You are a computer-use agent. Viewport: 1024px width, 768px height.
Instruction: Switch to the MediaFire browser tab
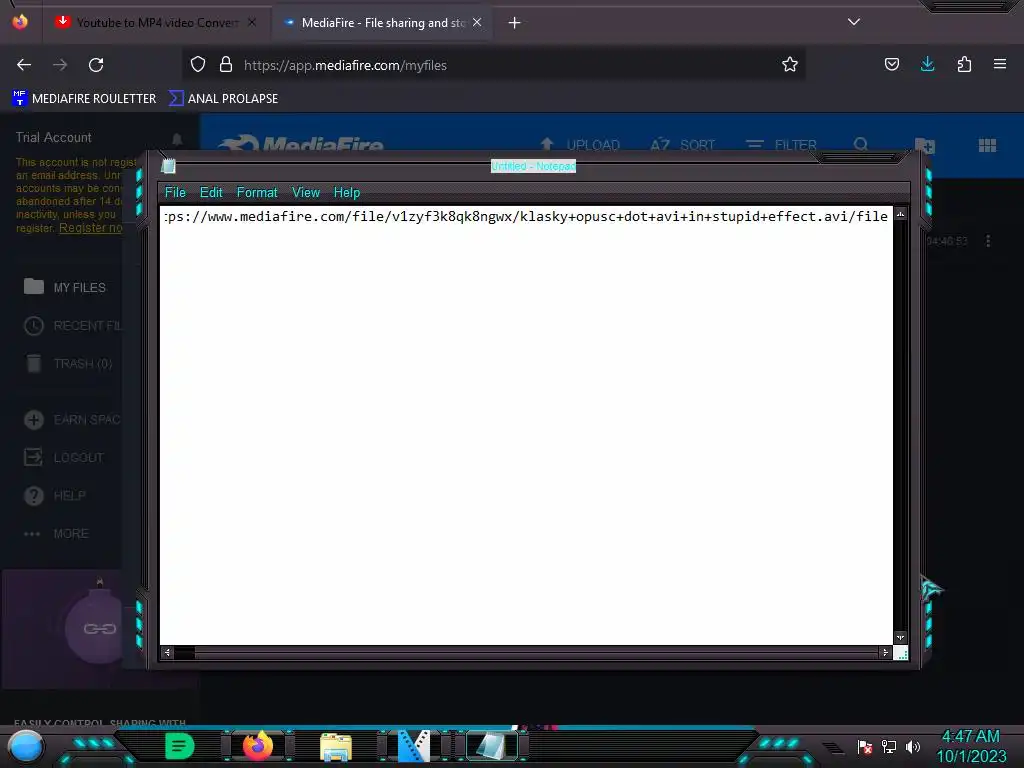382,23
